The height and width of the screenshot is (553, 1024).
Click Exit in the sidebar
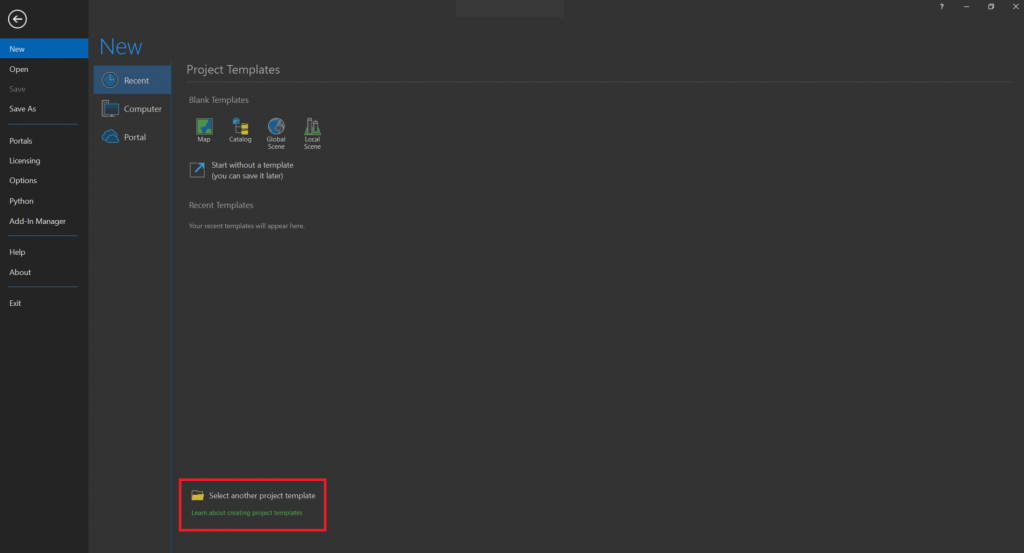point(15,303)
